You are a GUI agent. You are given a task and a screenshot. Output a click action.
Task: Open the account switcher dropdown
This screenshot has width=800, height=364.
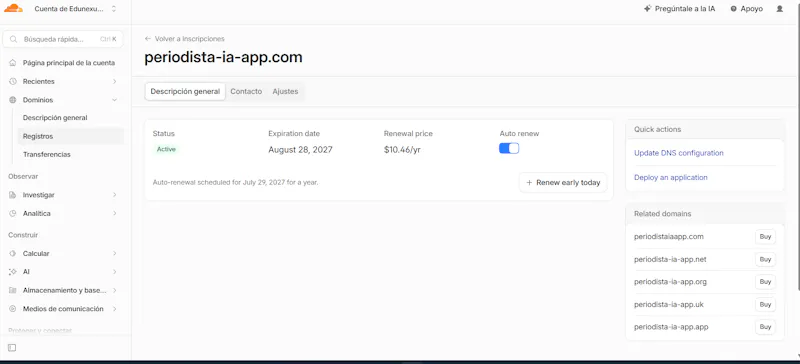[76, 9]
